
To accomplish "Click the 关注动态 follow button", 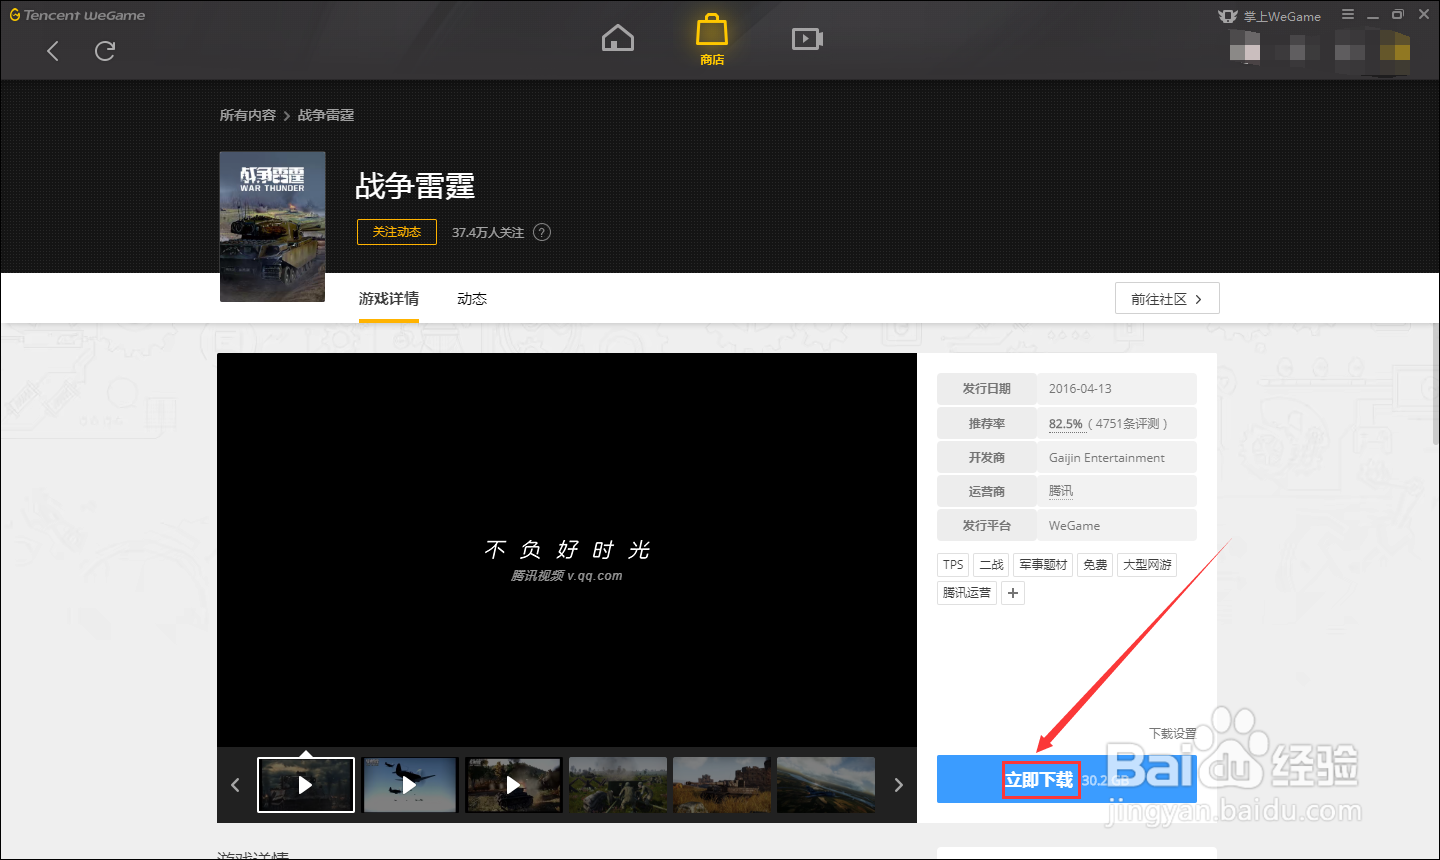I will tap(397, 232).
